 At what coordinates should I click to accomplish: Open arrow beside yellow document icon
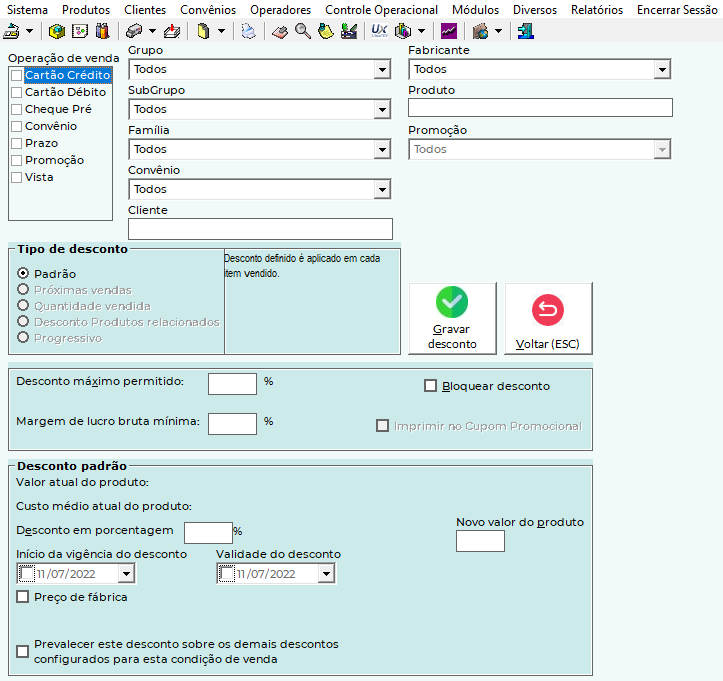point(221,31)
